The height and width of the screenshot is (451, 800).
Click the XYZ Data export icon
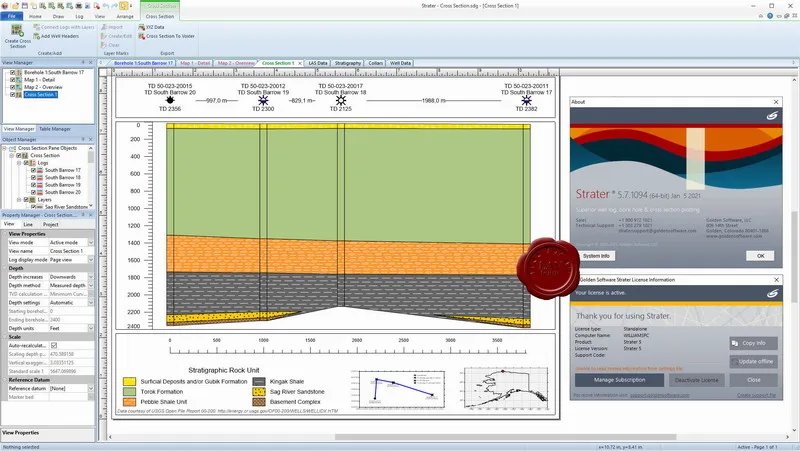coord(141,27)
